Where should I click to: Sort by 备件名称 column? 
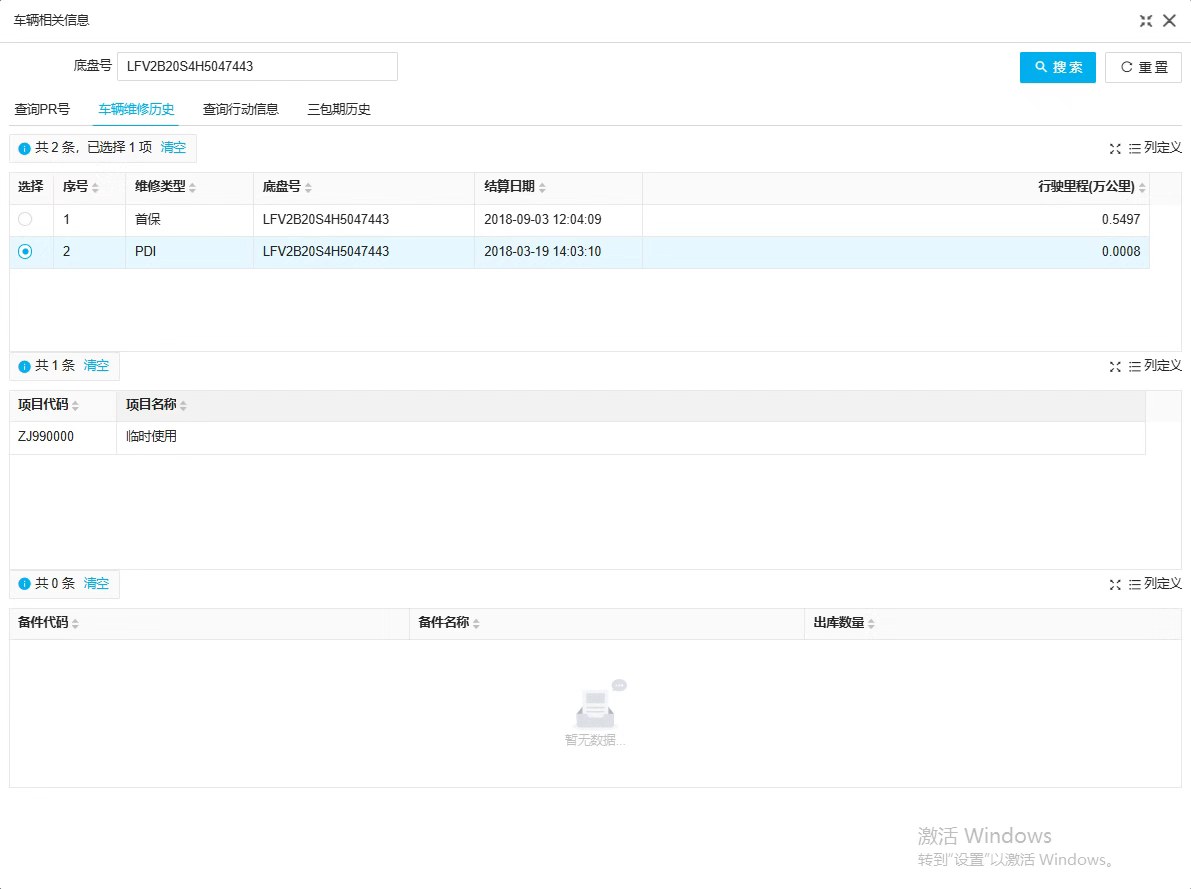[x=476, y=624]
